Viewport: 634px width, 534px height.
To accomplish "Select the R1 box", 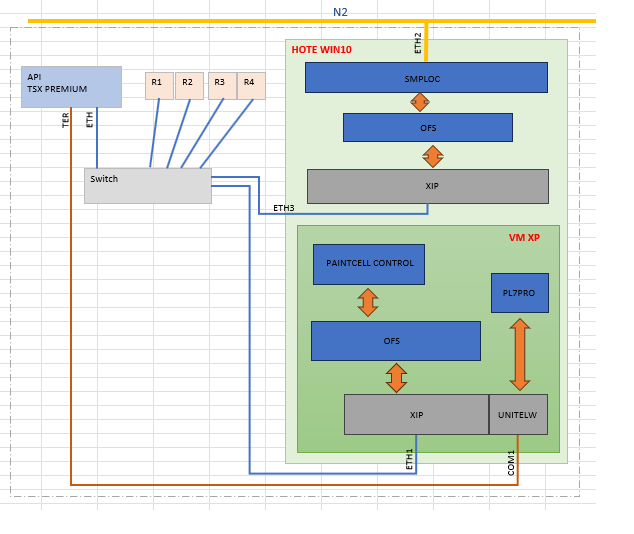I will click(159, 86).
